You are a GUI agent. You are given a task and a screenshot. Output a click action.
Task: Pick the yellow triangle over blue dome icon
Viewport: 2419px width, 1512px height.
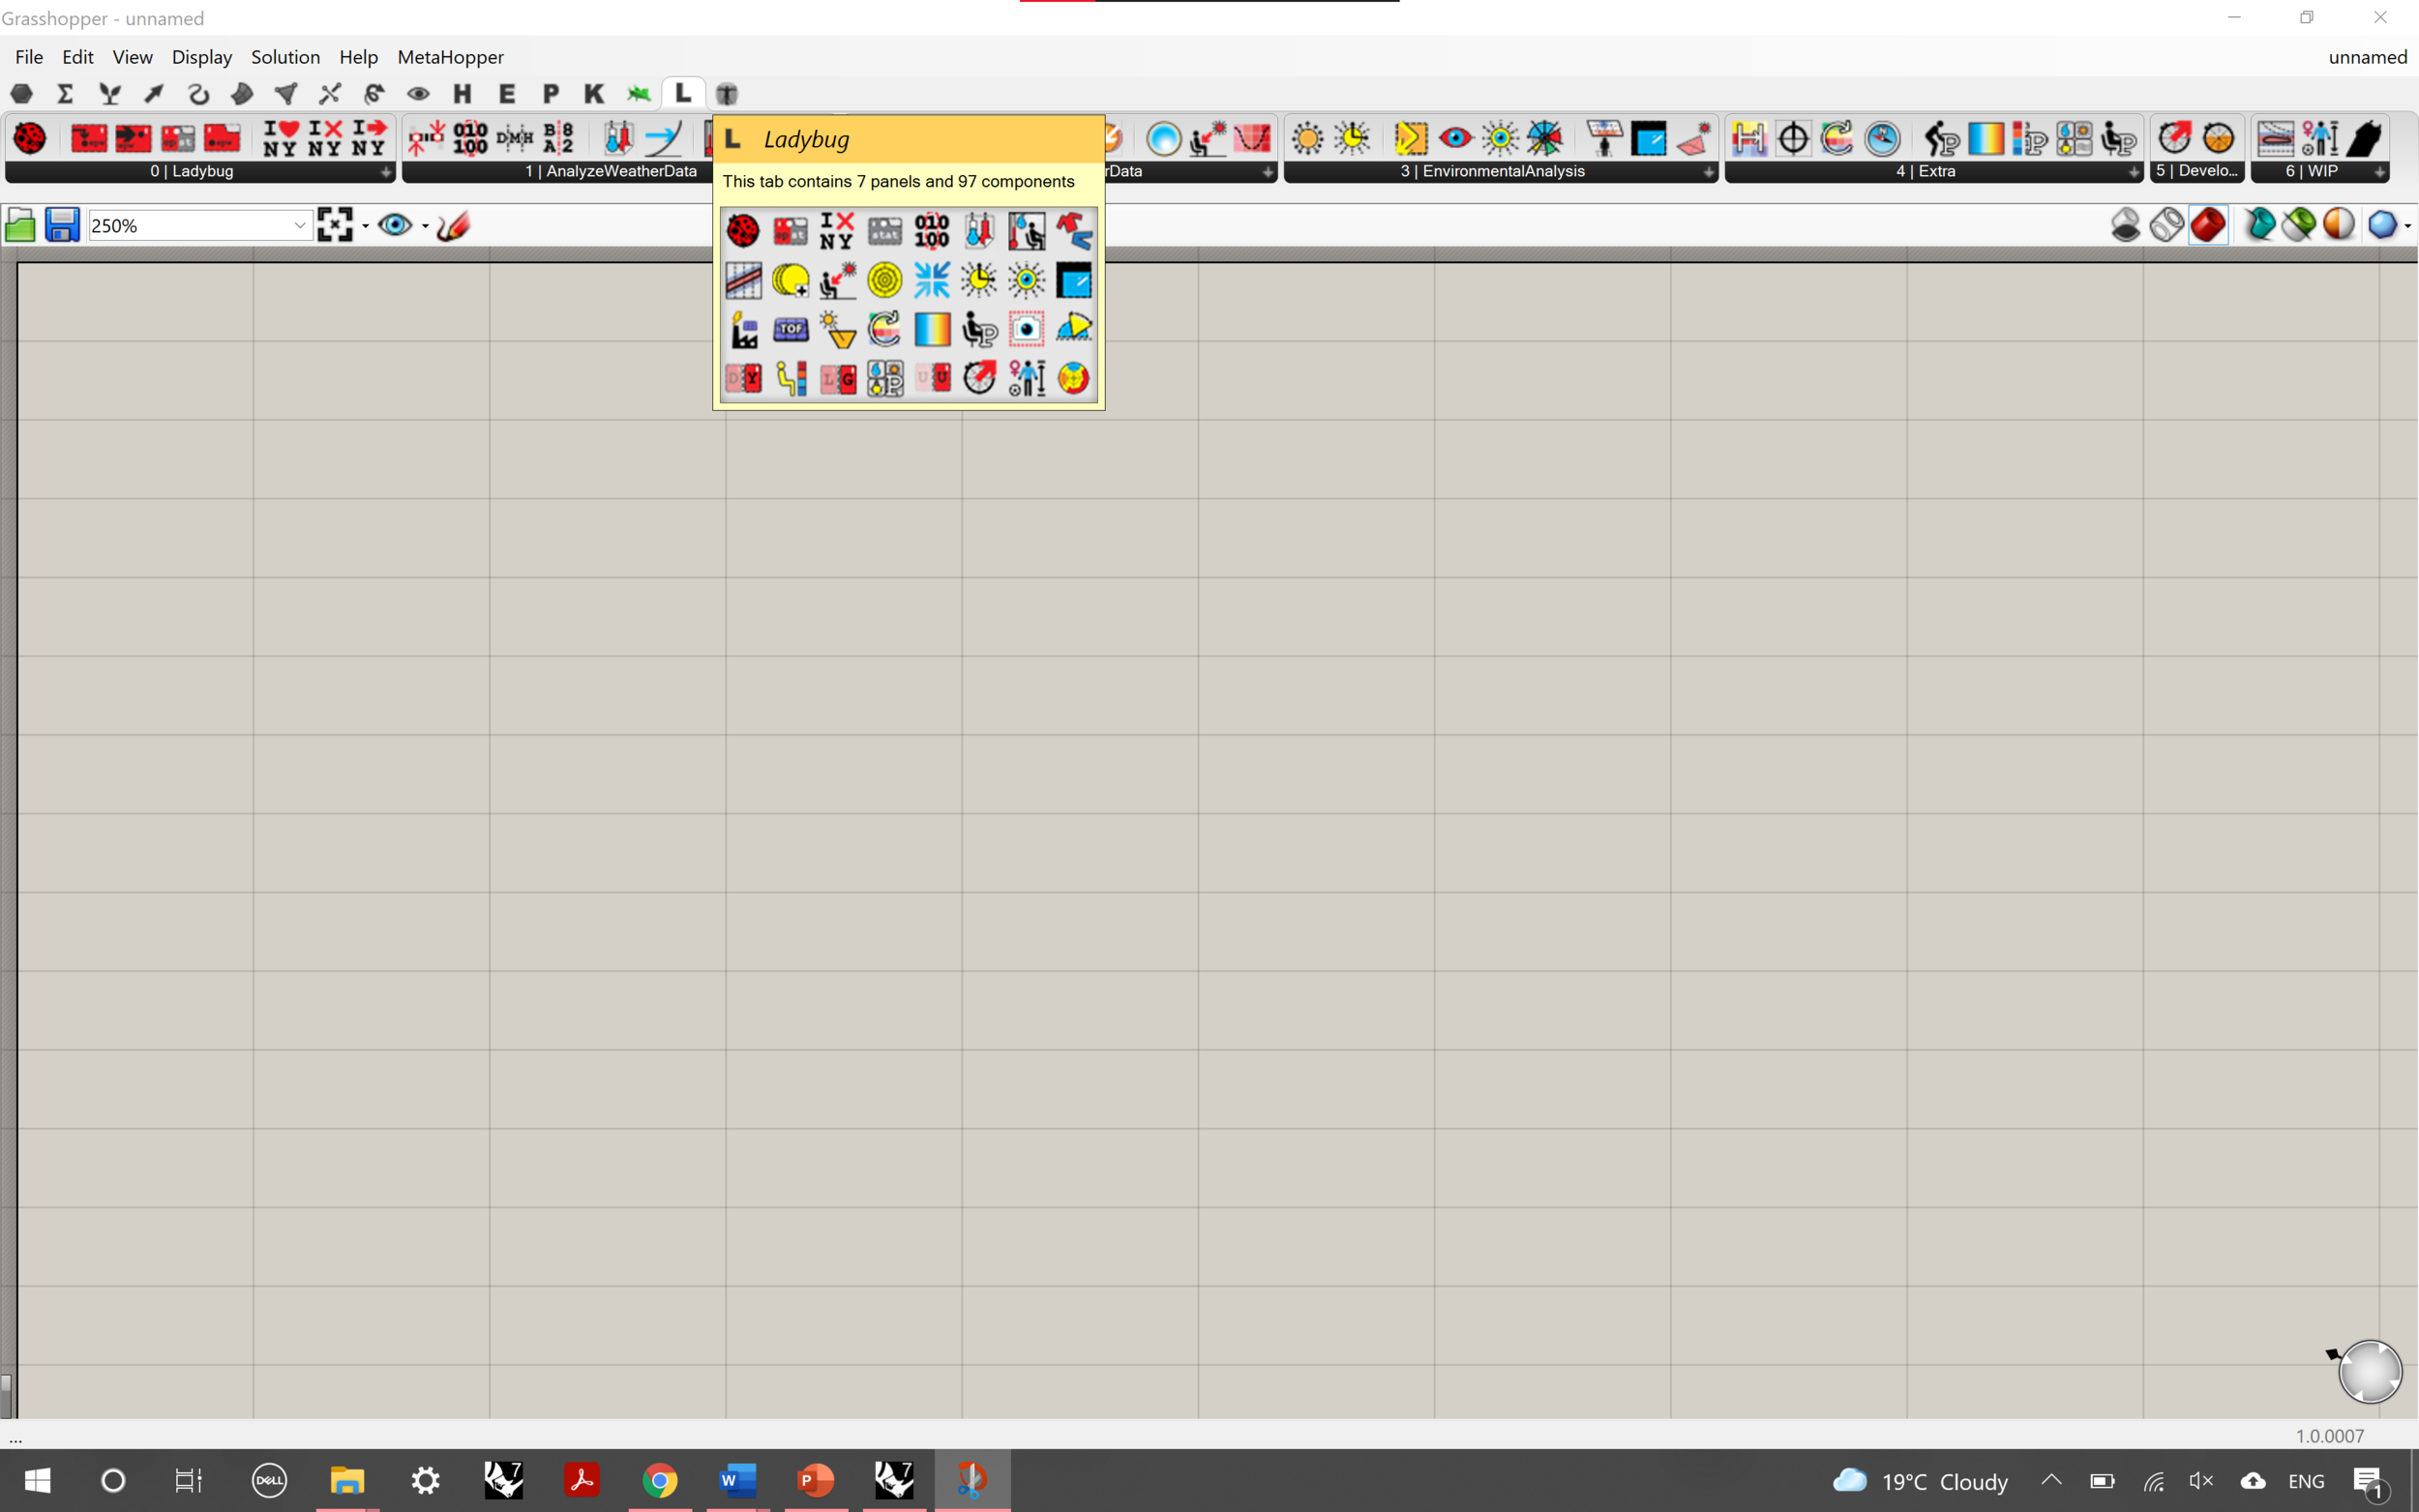[1074, 329]
